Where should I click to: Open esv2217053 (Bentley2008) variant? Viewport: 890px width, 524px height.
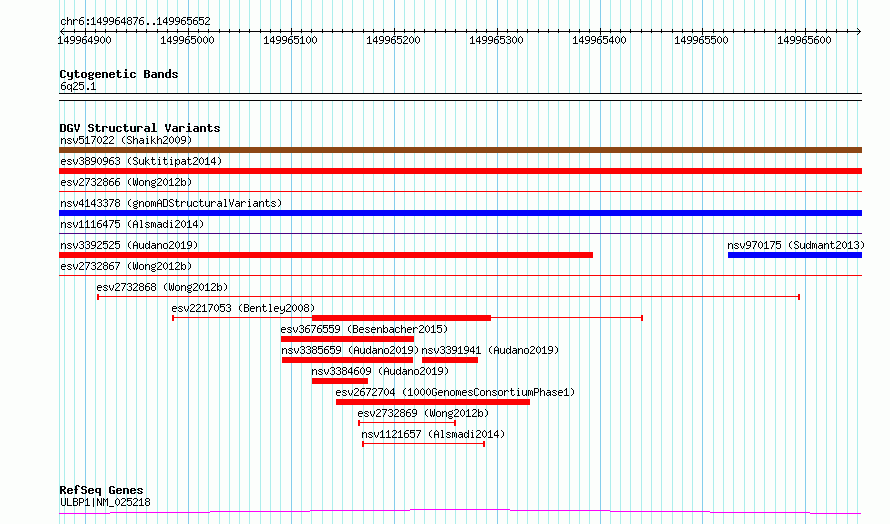[243, 308]
